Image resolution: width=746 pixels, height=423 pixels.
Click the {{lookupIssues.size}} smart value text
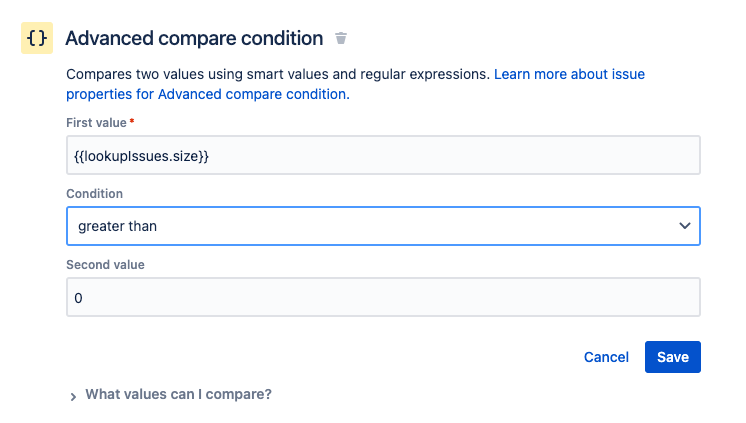[x=142, y=155]
